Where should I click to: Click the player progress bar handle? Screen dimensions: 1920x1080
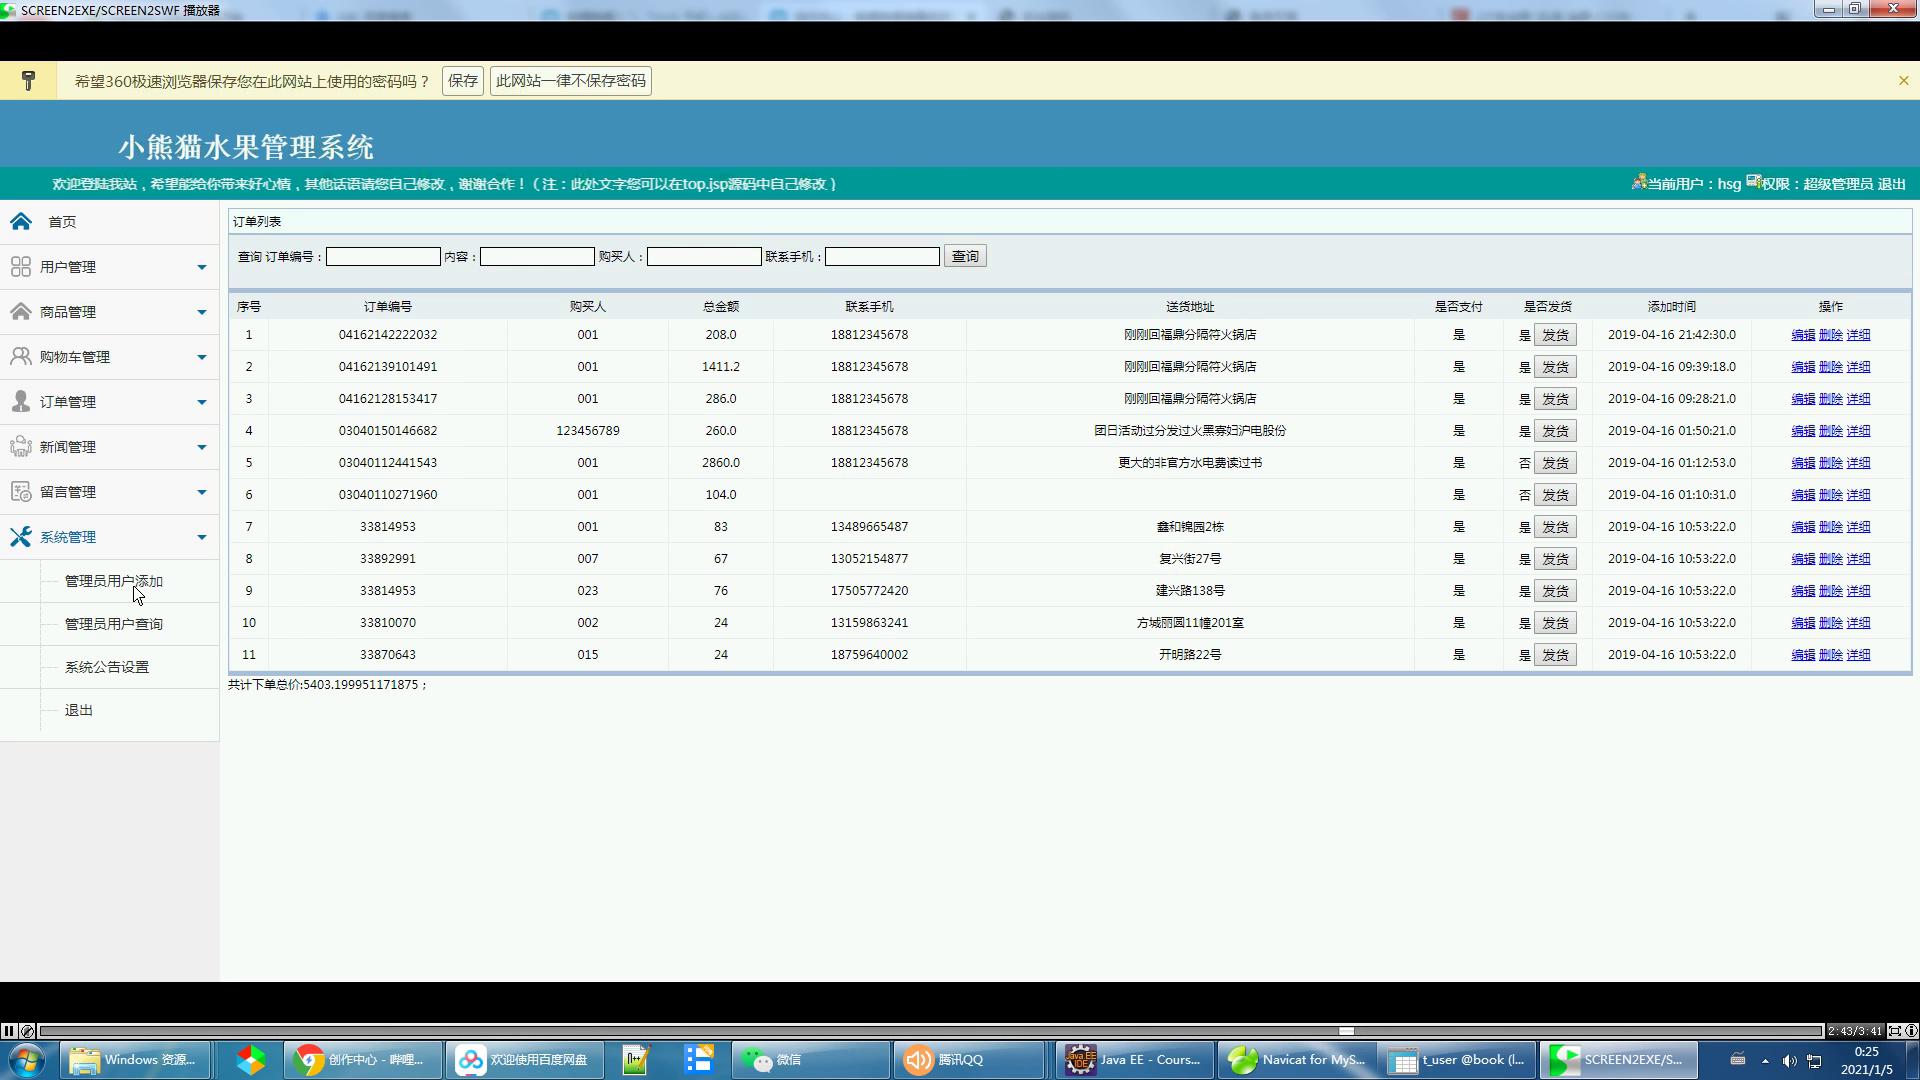(1346, 1031)
